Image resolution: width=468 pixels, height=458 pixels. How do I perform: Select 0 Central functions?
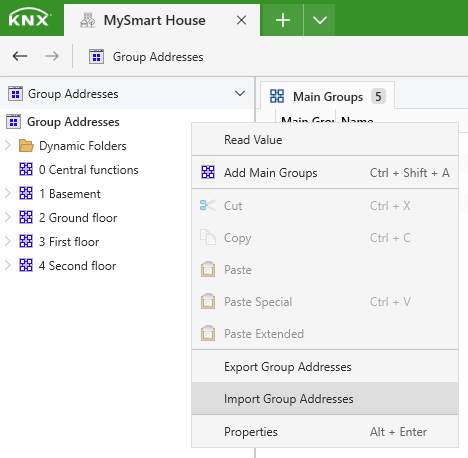[88, 170]
